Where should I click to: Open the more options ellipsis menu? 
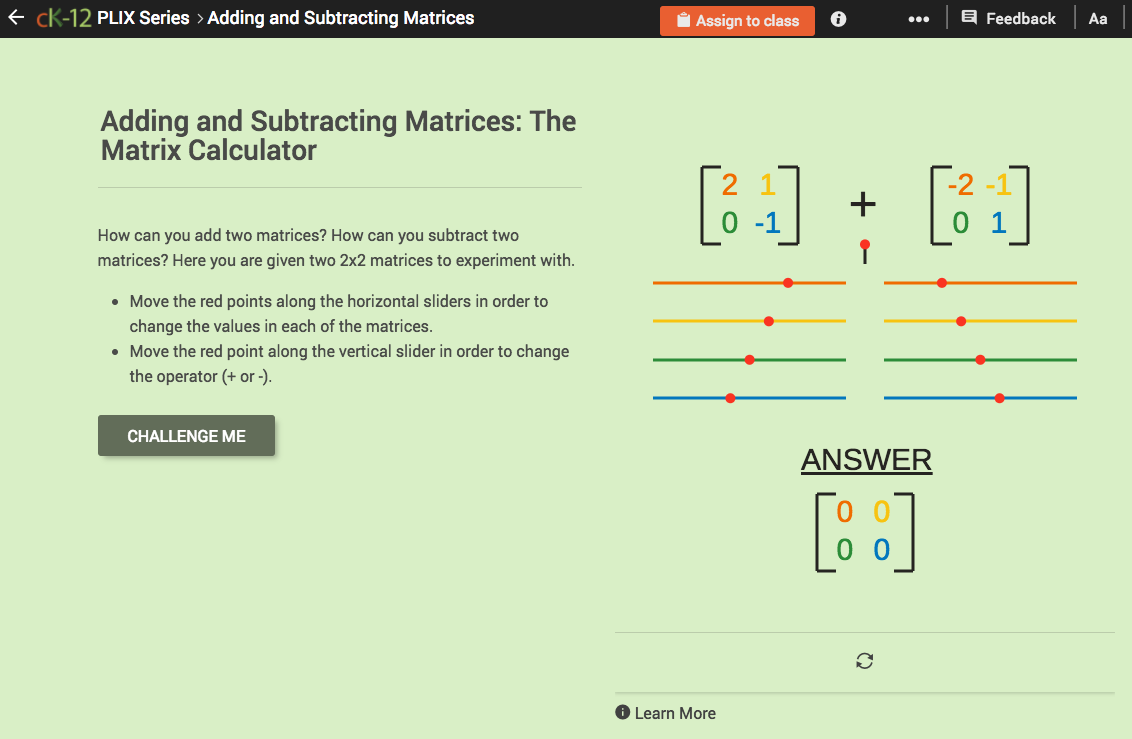point(918,17)
